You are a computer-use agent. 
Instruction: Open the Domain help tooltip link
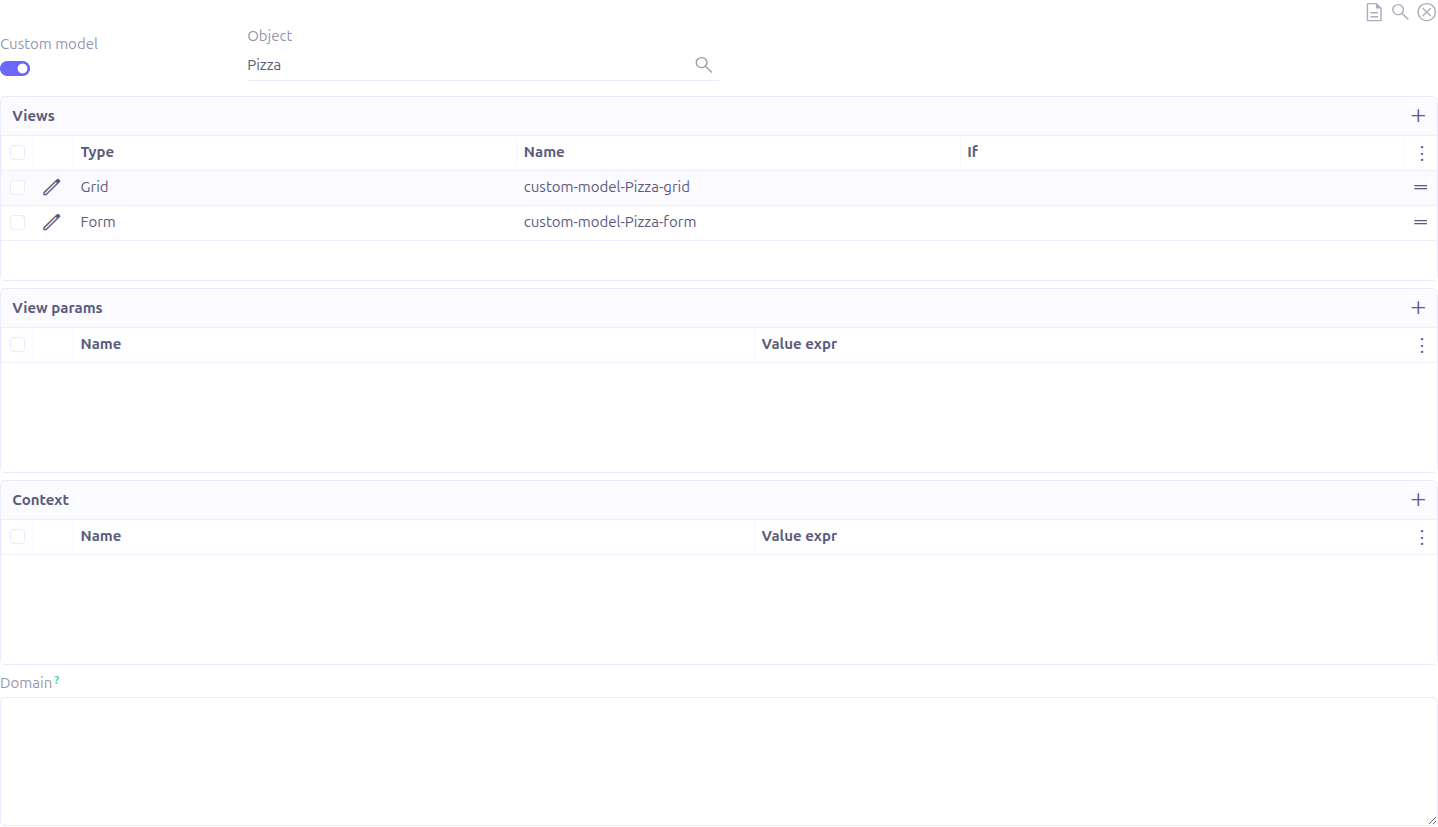click(55, 678)
